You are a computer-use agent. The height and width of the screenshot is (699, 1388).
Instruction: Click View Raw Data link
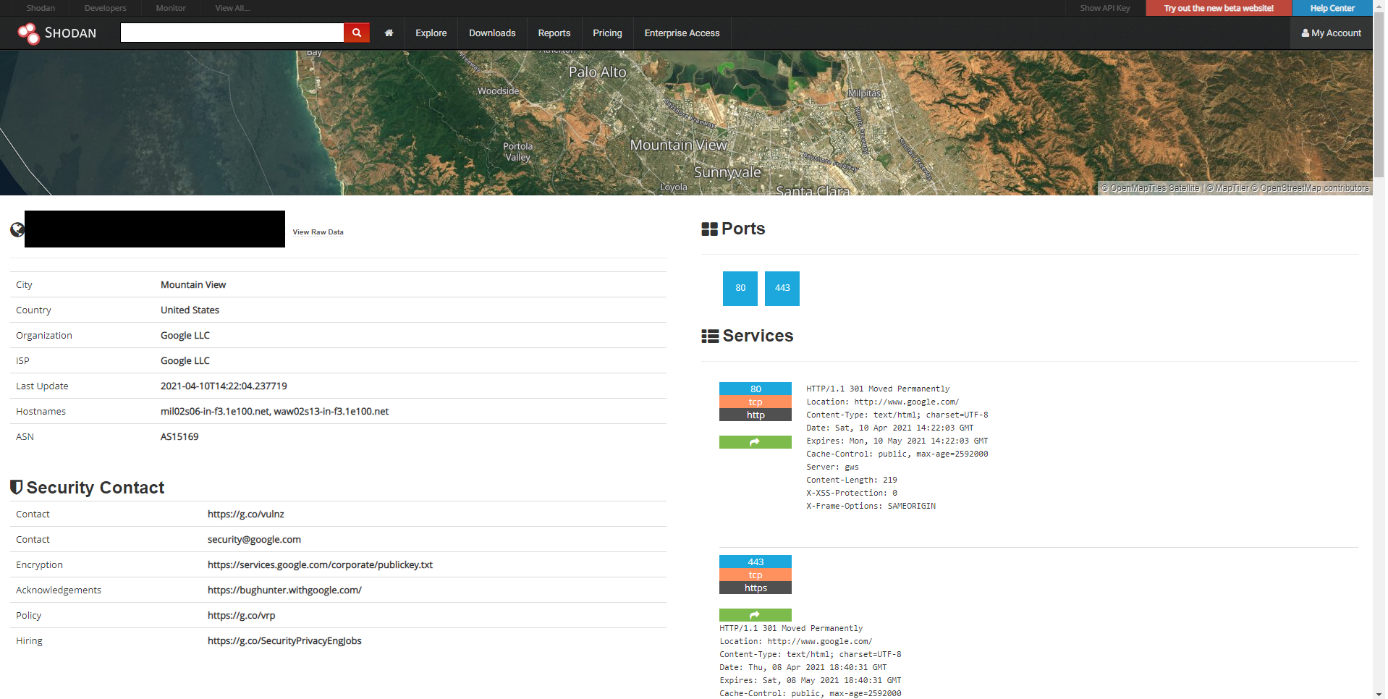(x=318, y=232)
